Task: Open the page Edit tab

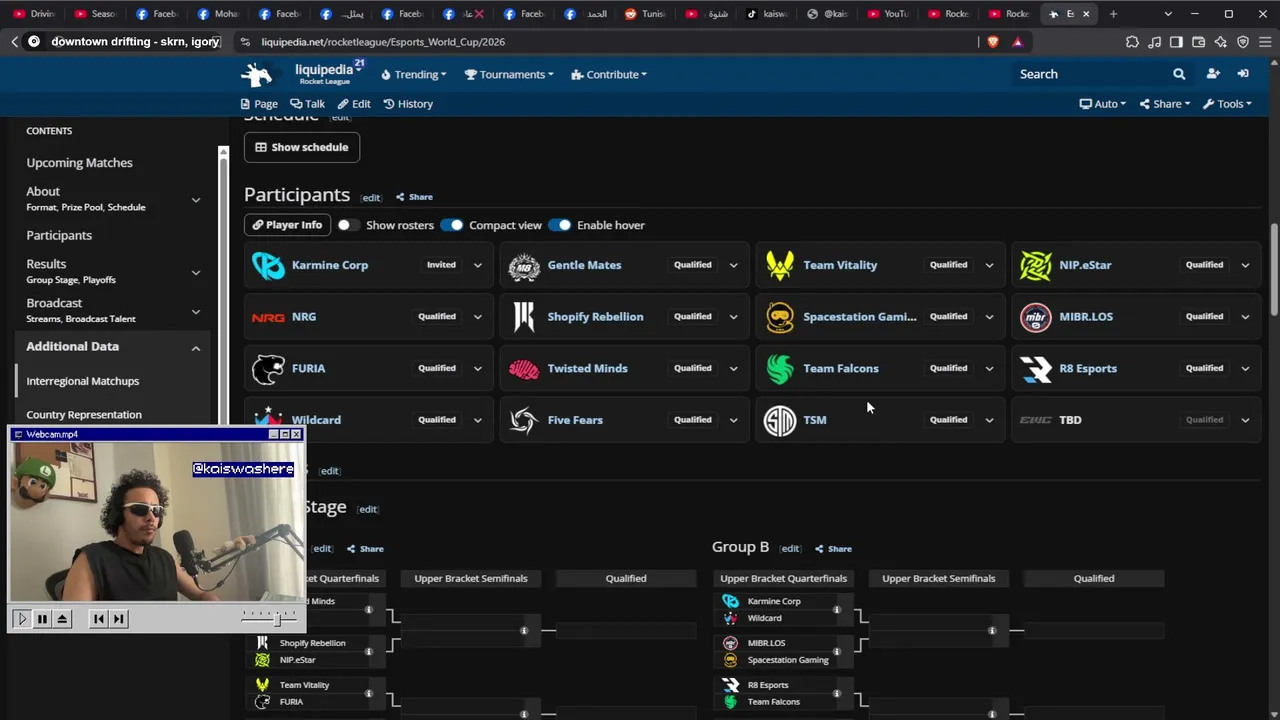Action: (x=354, y=104)
